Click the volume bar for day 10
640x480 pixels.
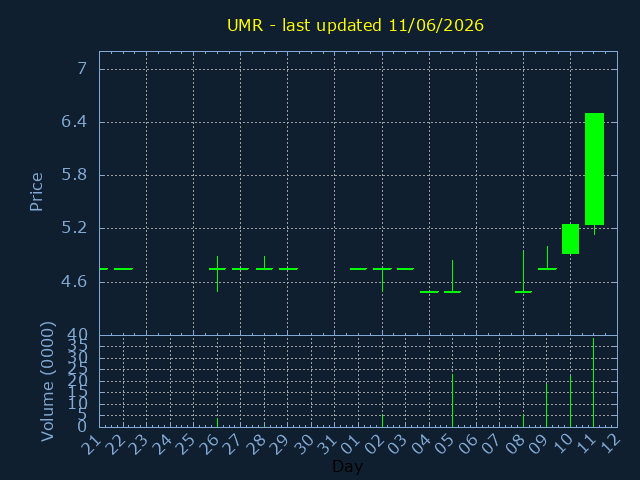click(570, 401)
